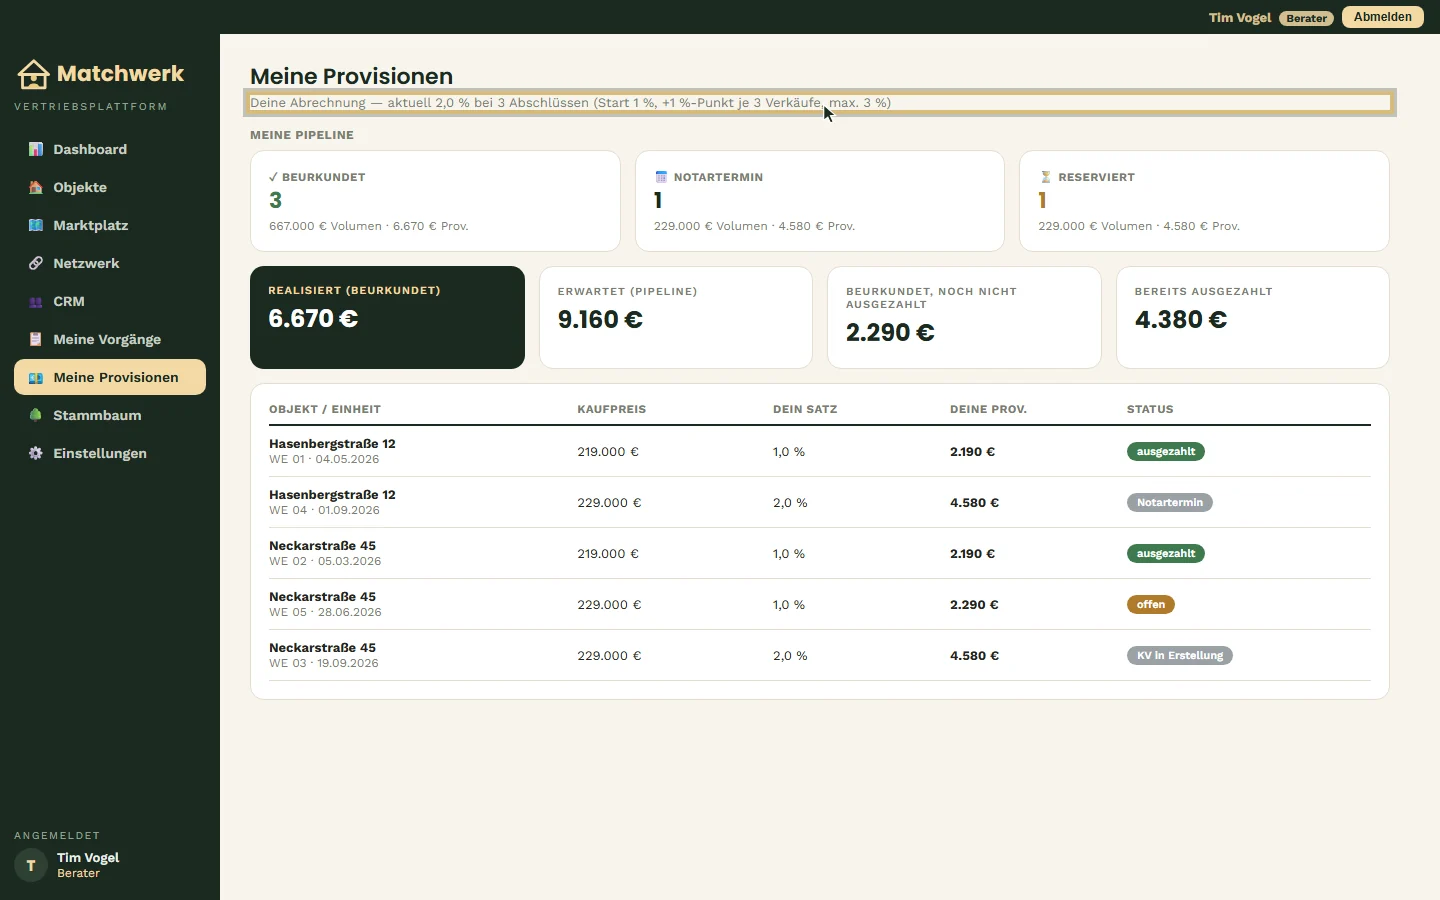The width and height of the screenshot is (1440, 900).
Task: Click the Meine Vorgänge clipboard icon
Action: tap(36, 339)
